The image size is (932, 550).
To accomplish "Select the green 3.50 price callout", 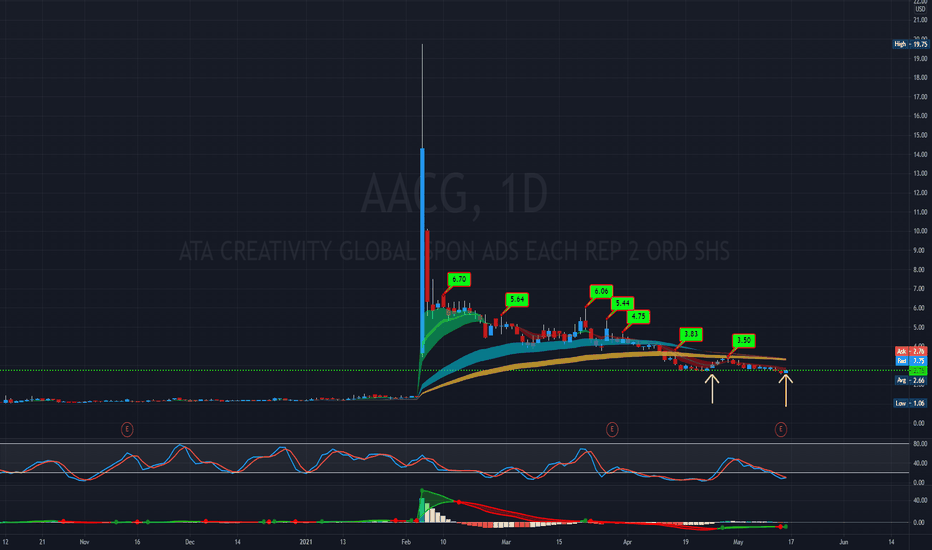I will pos(744,341).
